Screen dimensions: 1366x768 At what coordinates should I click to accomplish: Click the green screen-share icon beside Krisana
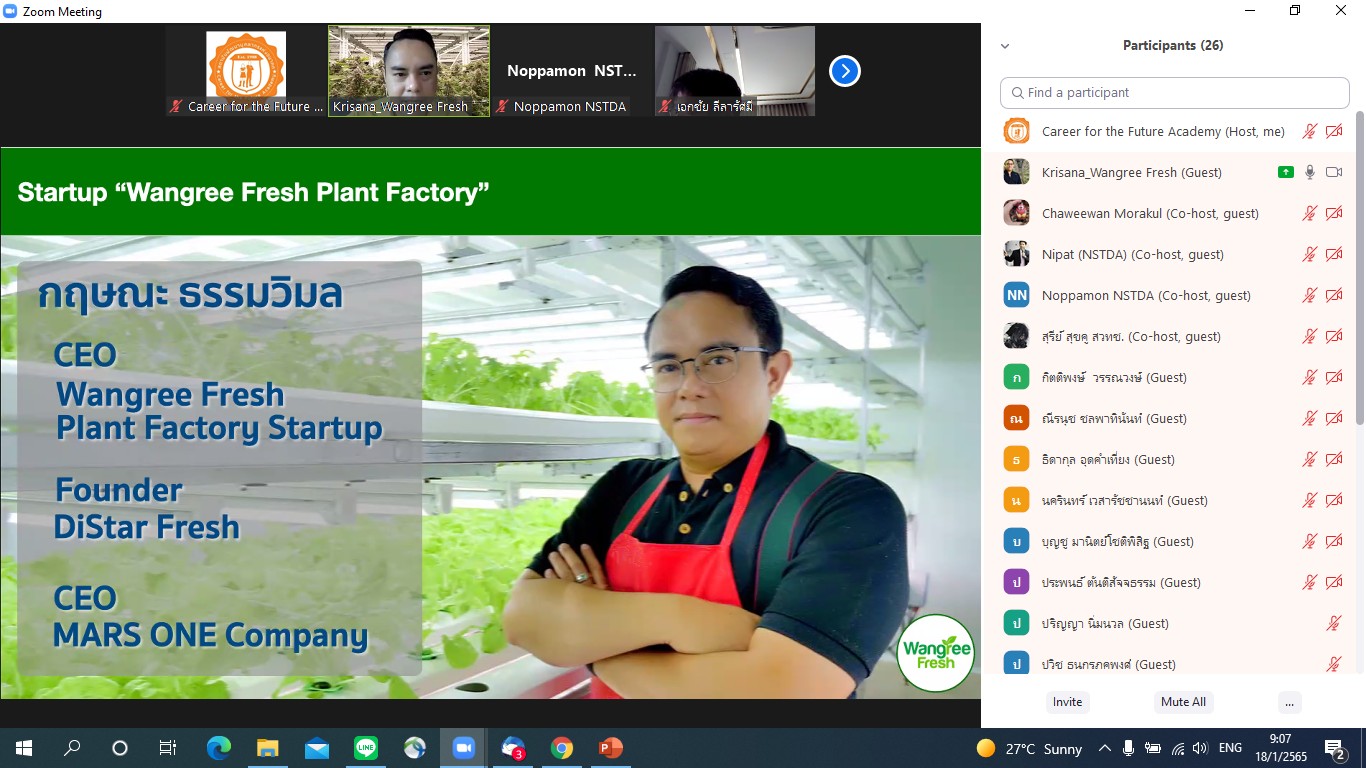pyautogui.click(x=1286, y=172)
